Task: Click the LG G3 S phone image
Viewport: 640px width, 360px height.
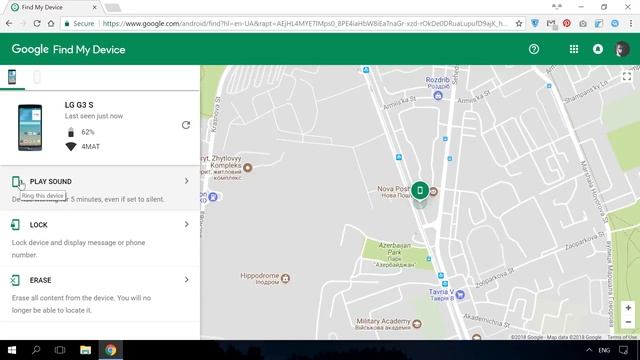Action: 30,128
